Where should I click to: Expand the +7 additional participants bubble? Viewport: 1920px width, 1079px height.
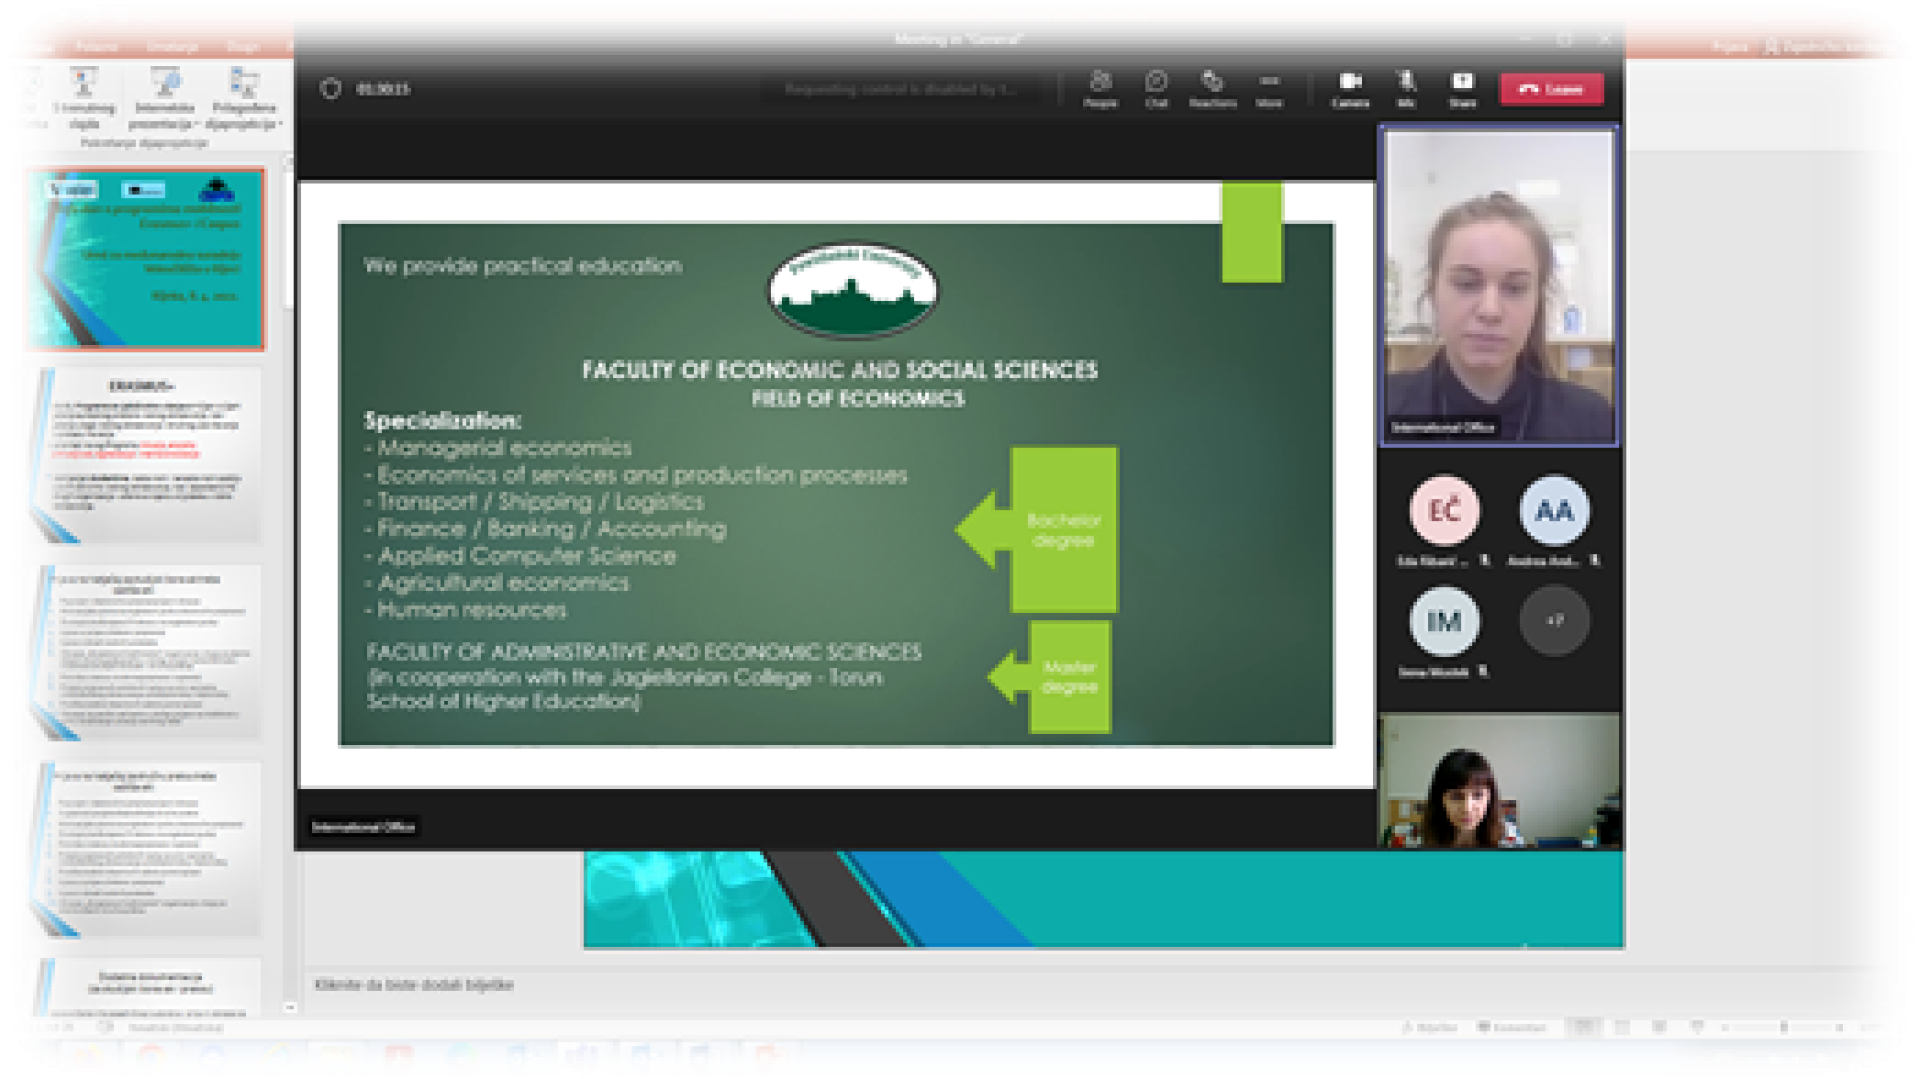coord(1554,621)
